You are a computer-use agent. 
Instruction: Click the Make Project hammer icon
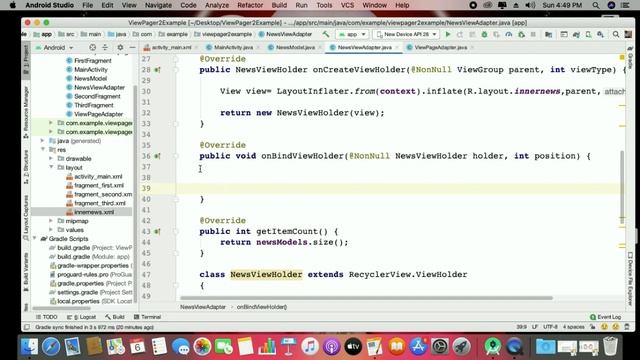point(326,34)
